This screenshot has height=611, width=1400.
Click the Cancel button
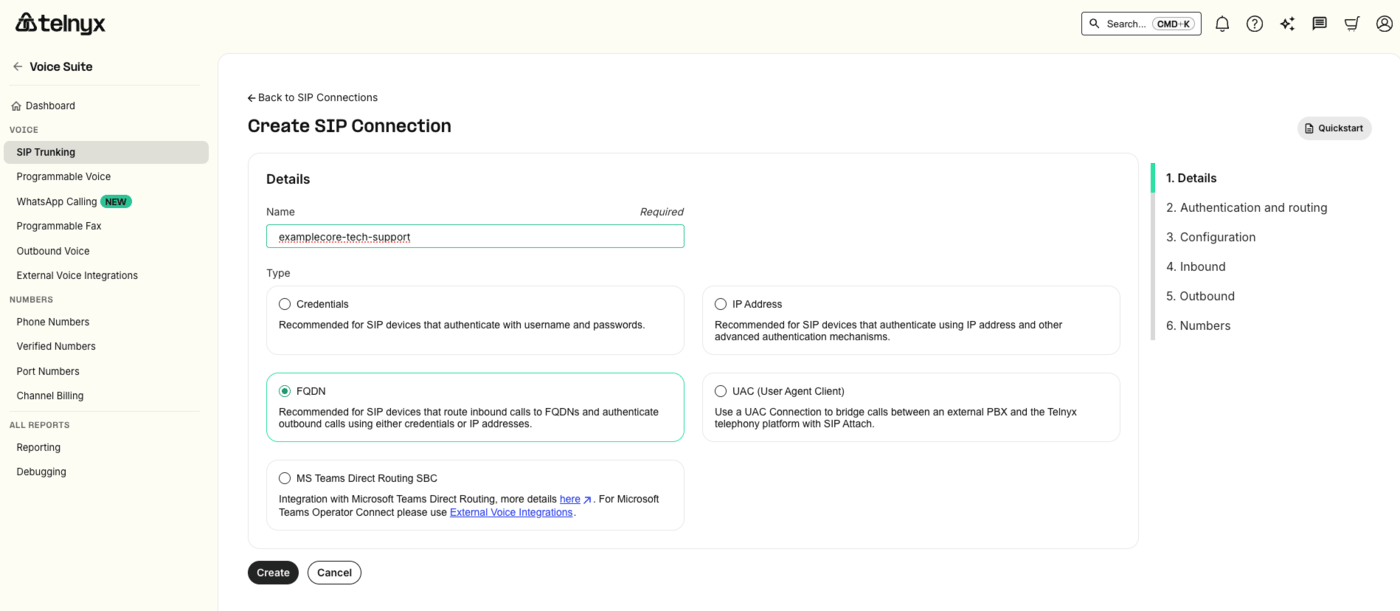click(334, 573)
